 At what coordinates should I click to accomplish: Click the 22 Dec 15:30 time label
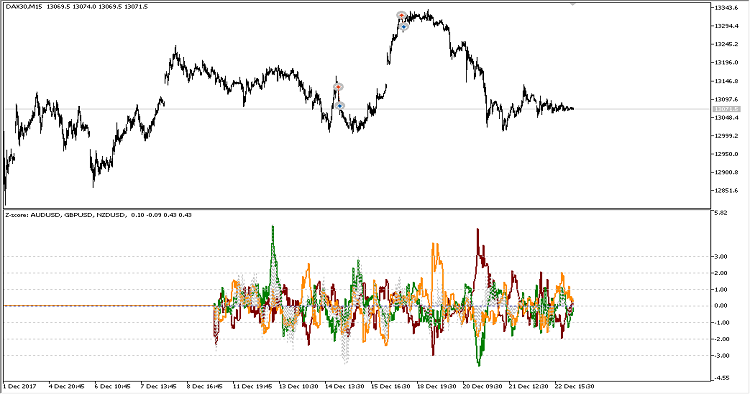(x=574, y=386)
